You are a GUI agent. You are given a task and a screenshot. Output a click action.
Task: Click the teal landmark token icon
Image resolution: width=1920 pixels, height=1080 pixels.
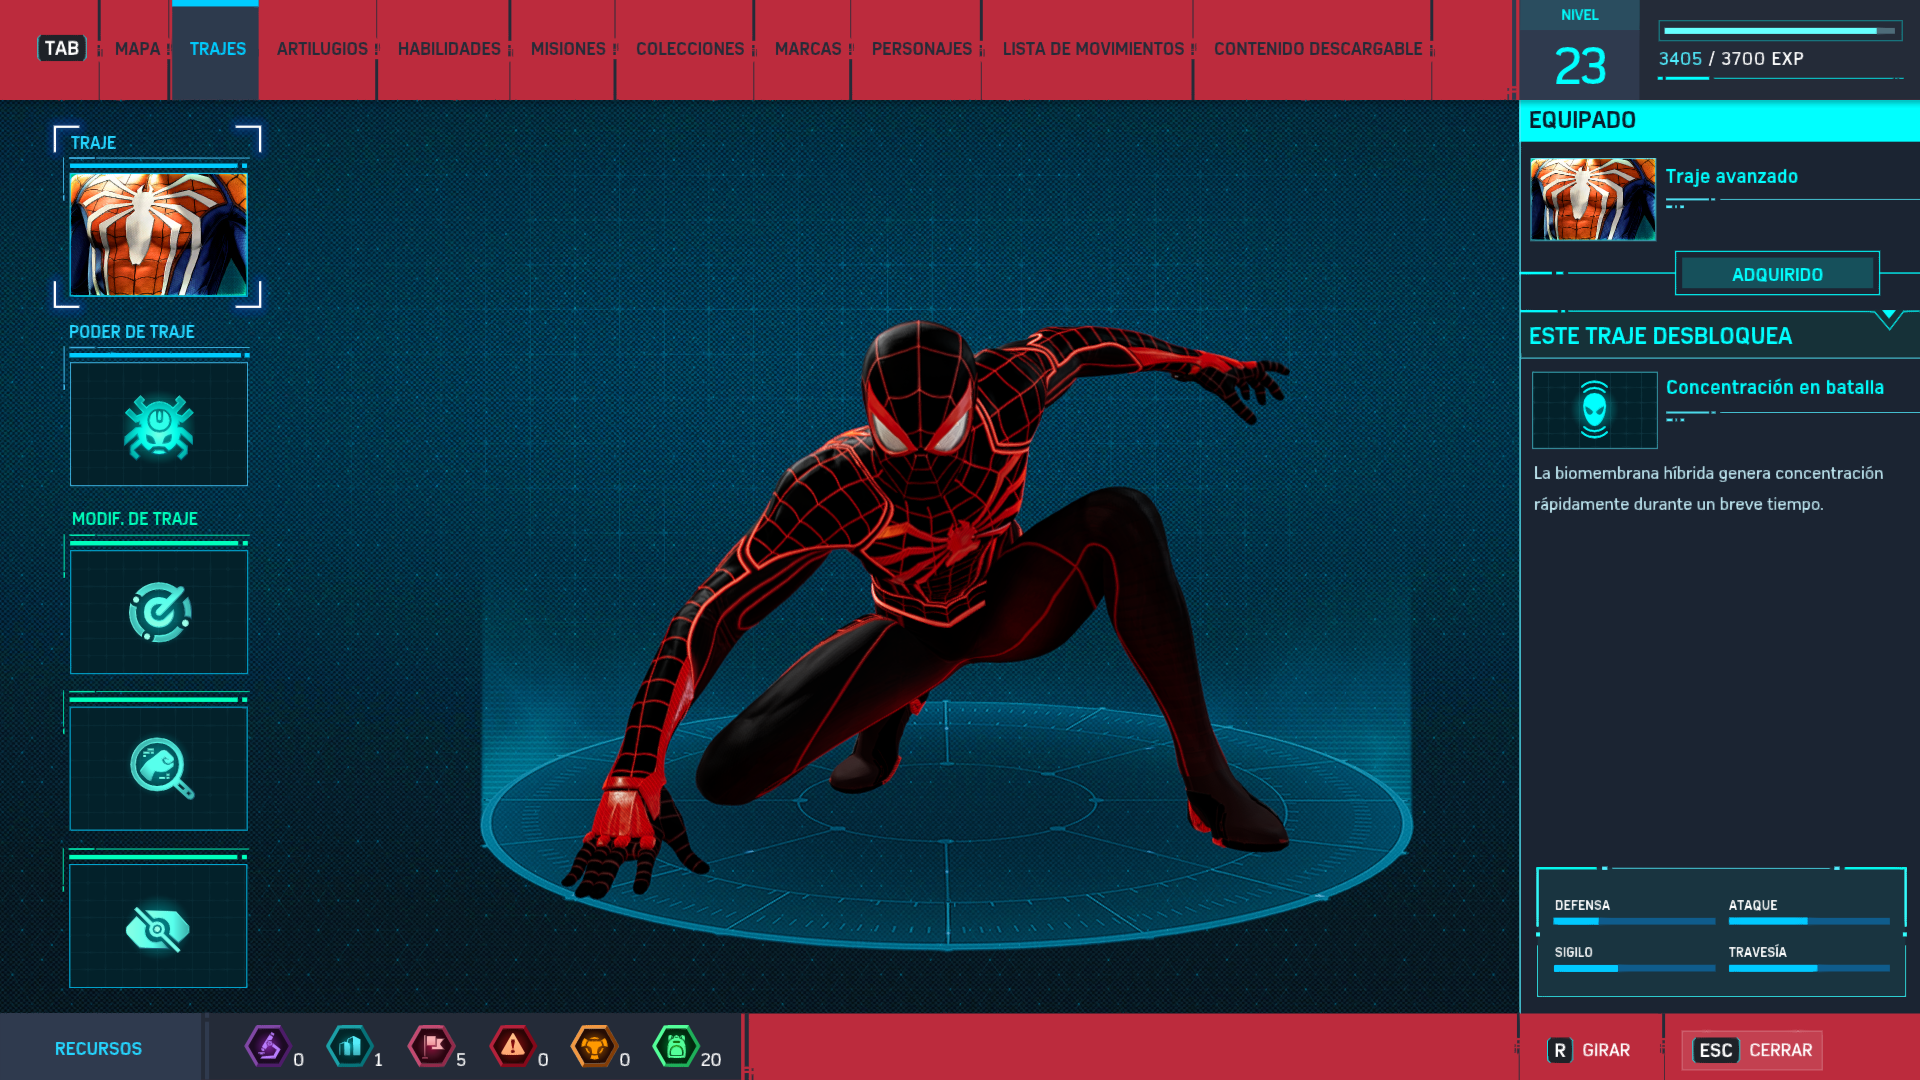click(x=350, y=1047)
